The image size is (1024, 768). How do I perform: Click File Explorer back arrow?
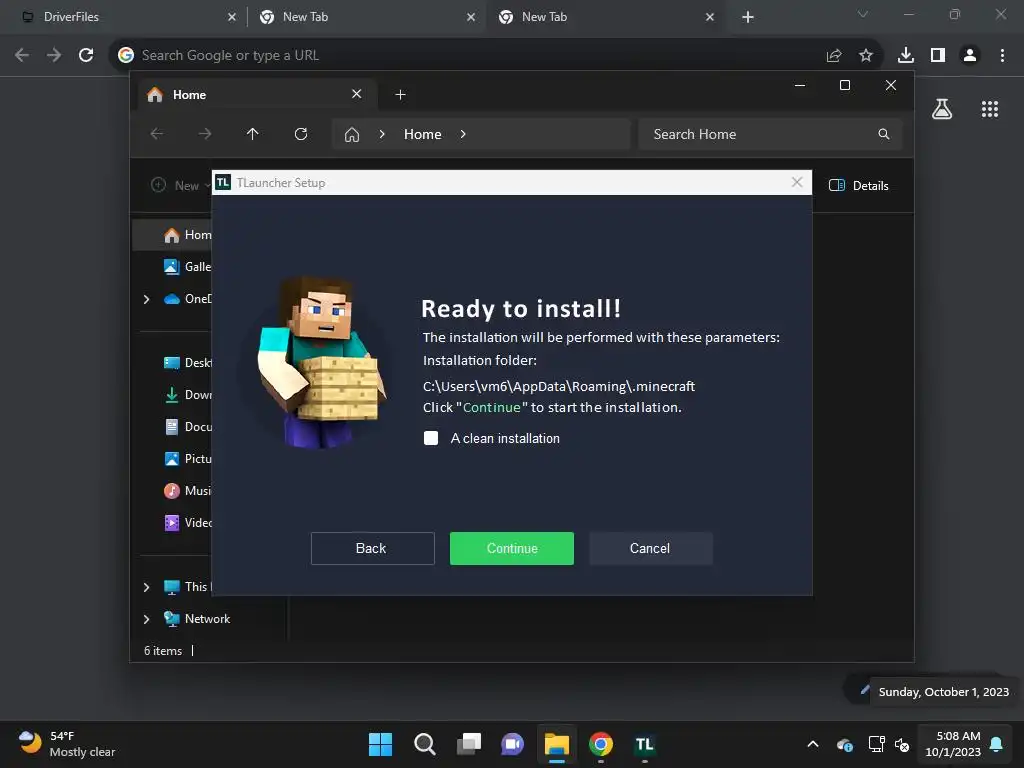point(157,134)
